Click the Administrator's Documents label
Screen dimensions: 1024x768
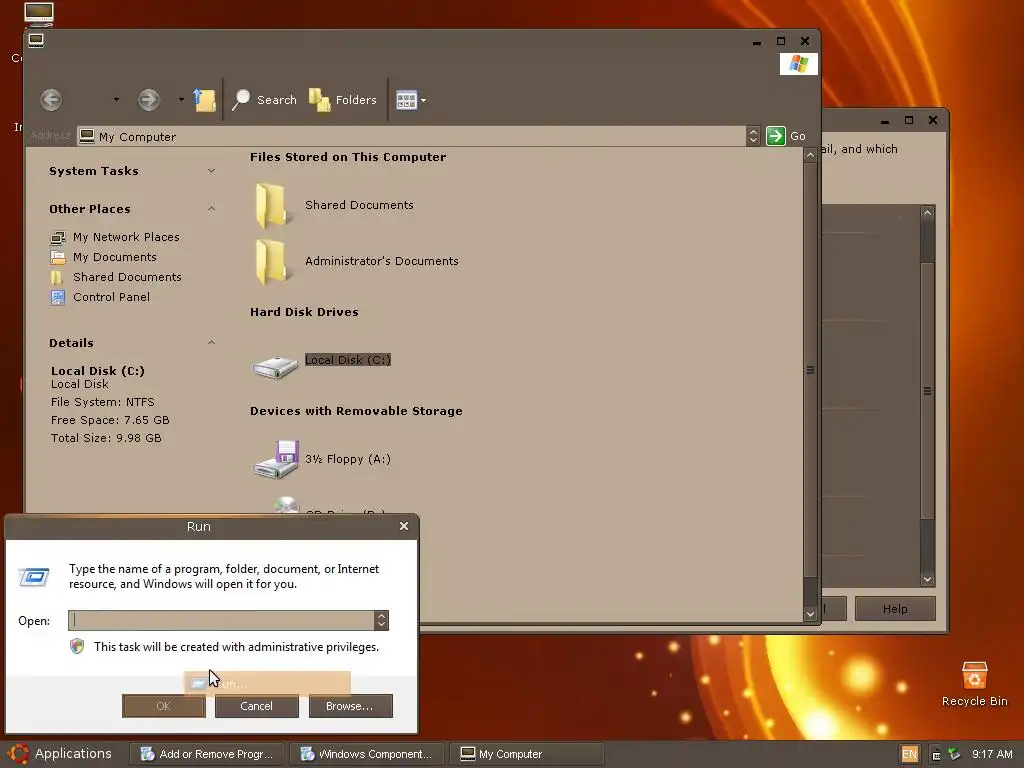(x=381, y=261)
